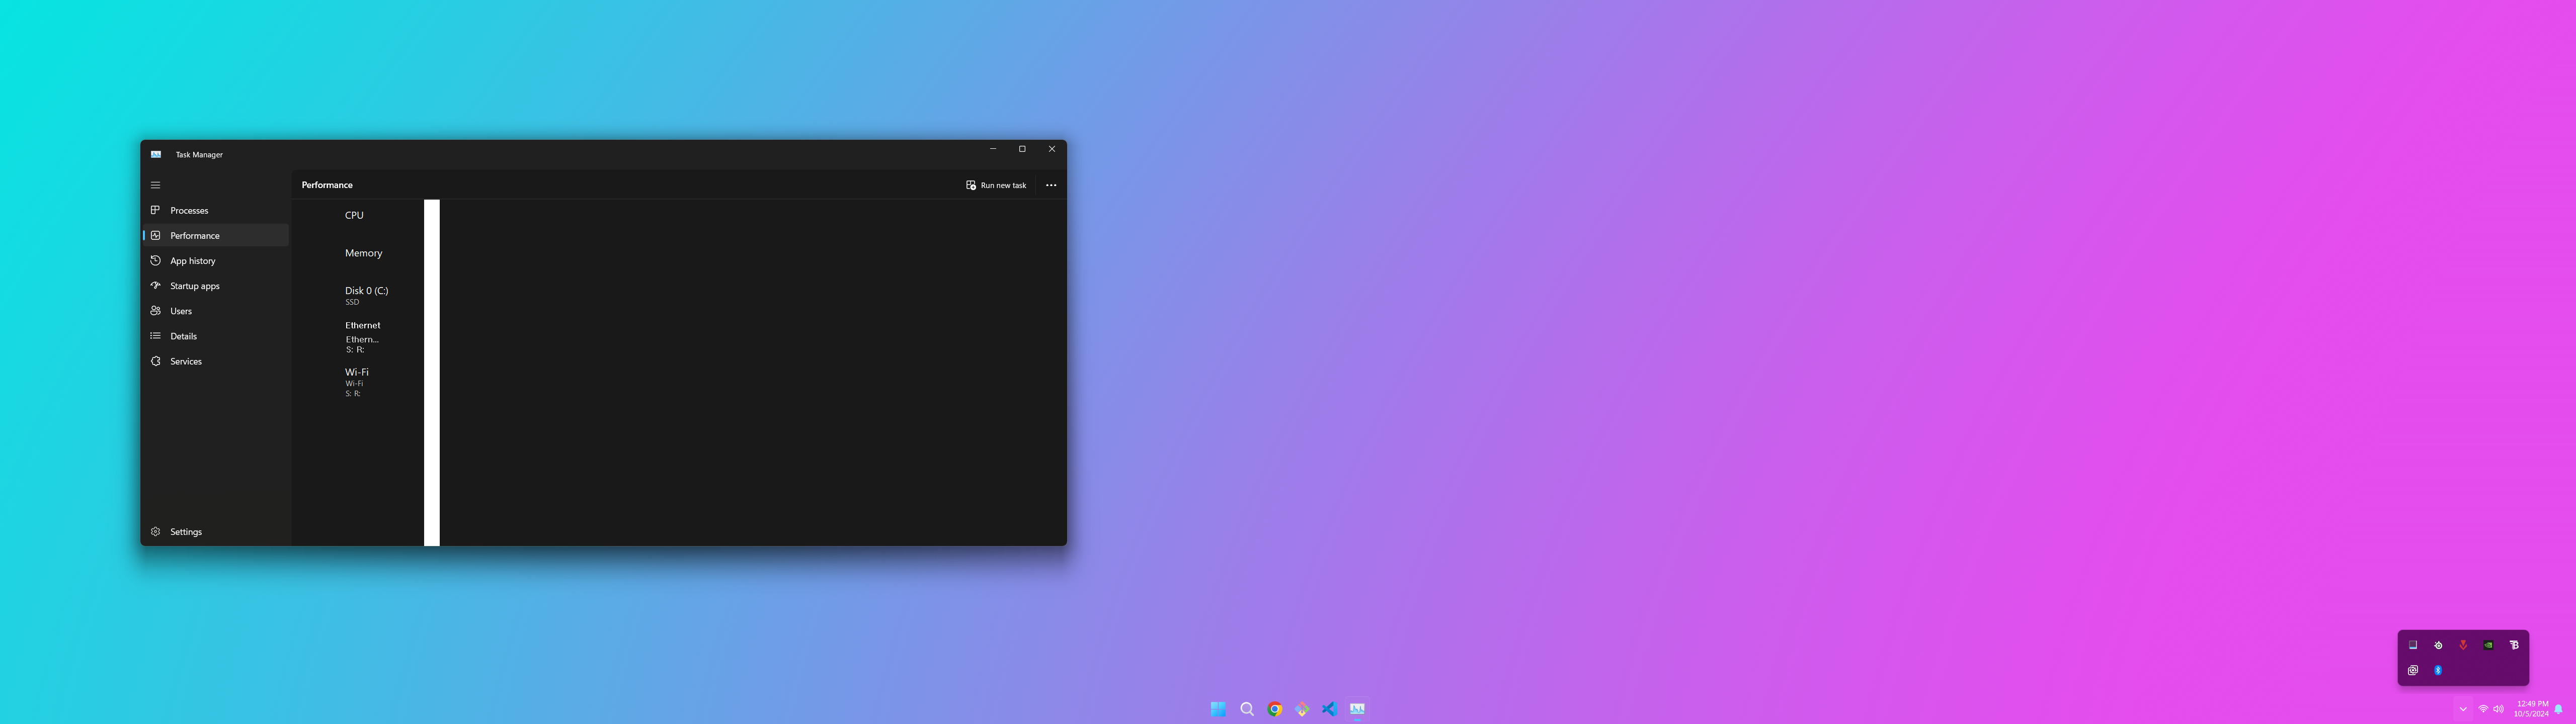
Task: Open Task Manager Settings
Action: pos(185,532)
